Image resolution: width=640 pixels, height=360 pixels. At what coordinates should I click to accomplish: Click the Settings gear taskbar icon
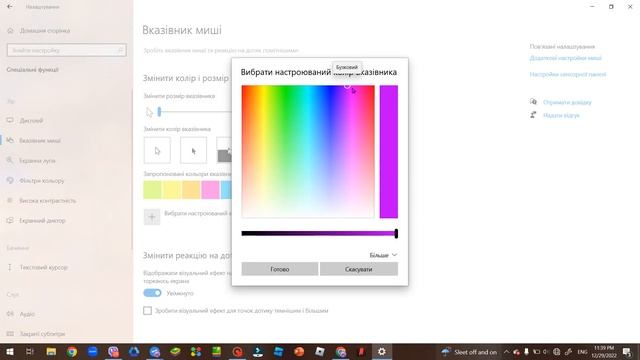coord(382,351)
